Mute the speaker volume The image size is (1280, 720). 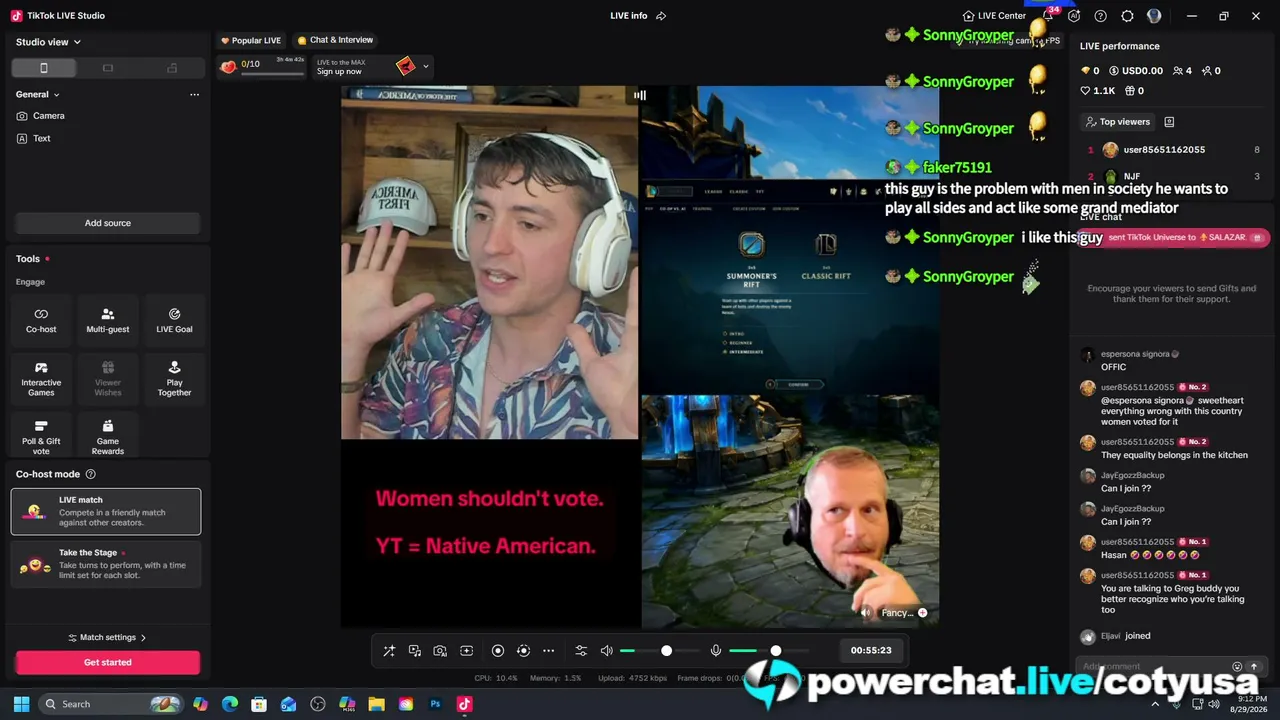(x=606, y=651)
